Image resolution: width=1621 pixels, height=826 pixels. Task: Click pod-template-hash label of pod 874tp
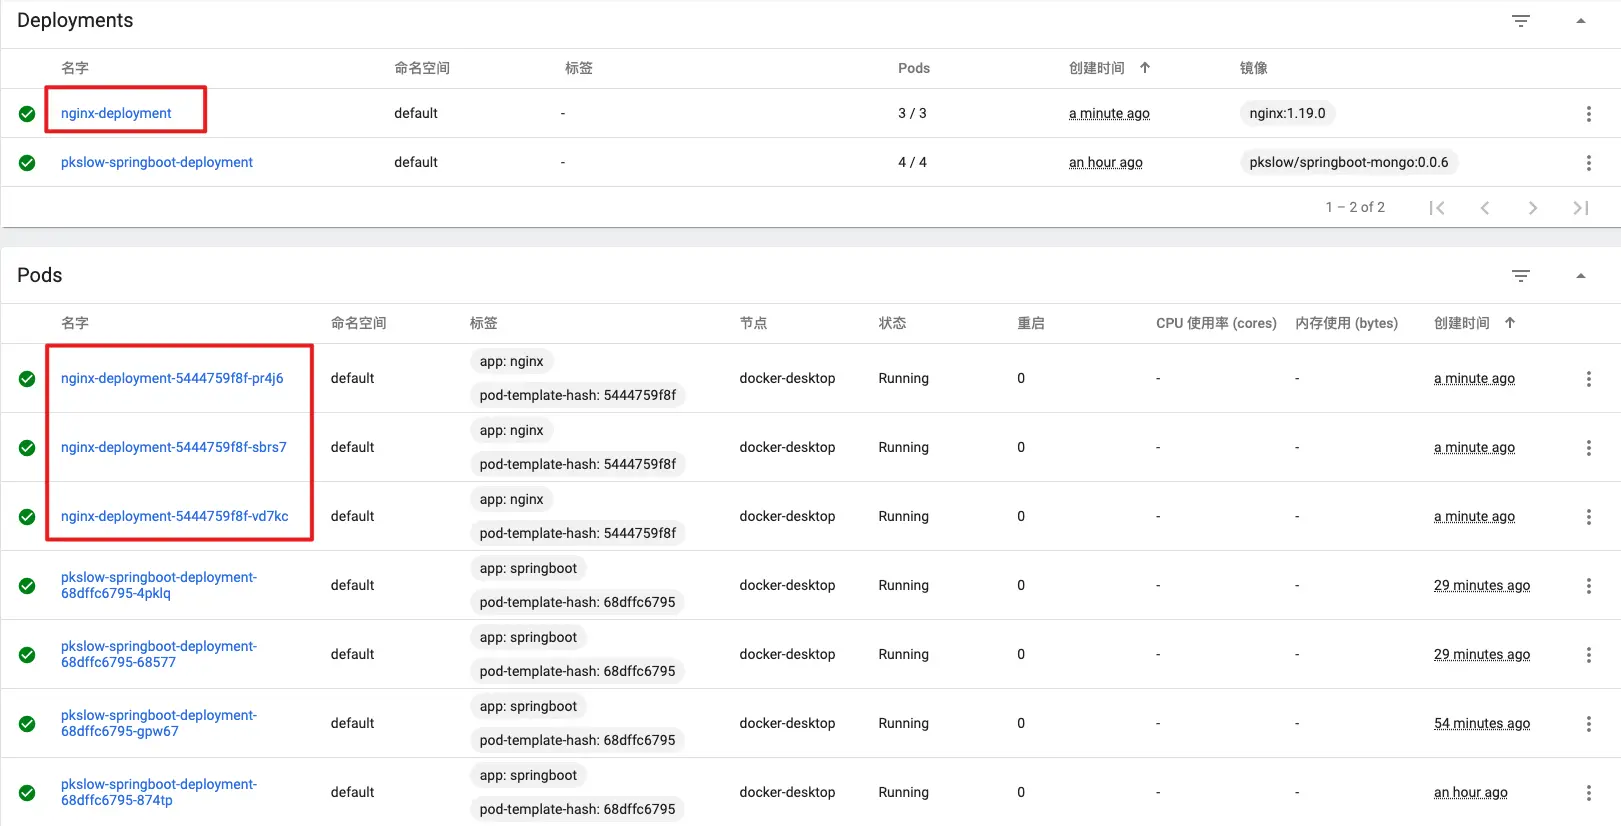pyautogui.click(x=578, y=809)
